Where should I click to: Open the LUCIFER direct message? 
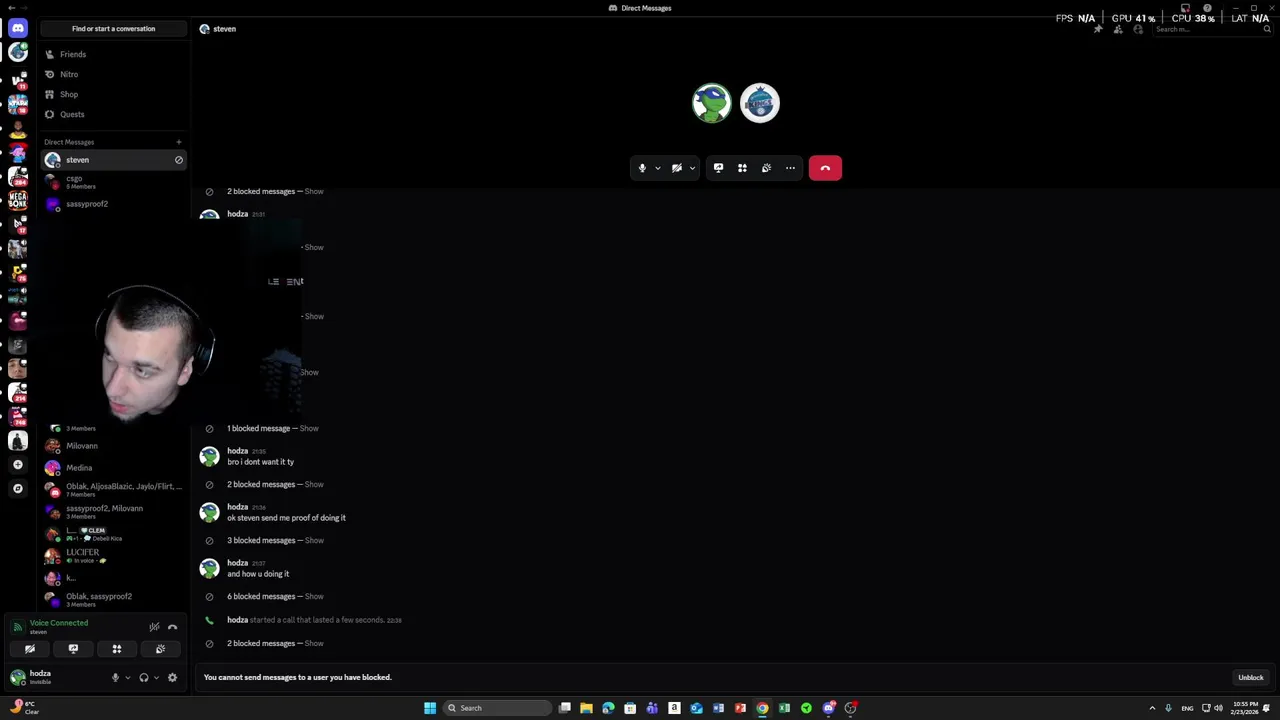(x=113, y=555)
